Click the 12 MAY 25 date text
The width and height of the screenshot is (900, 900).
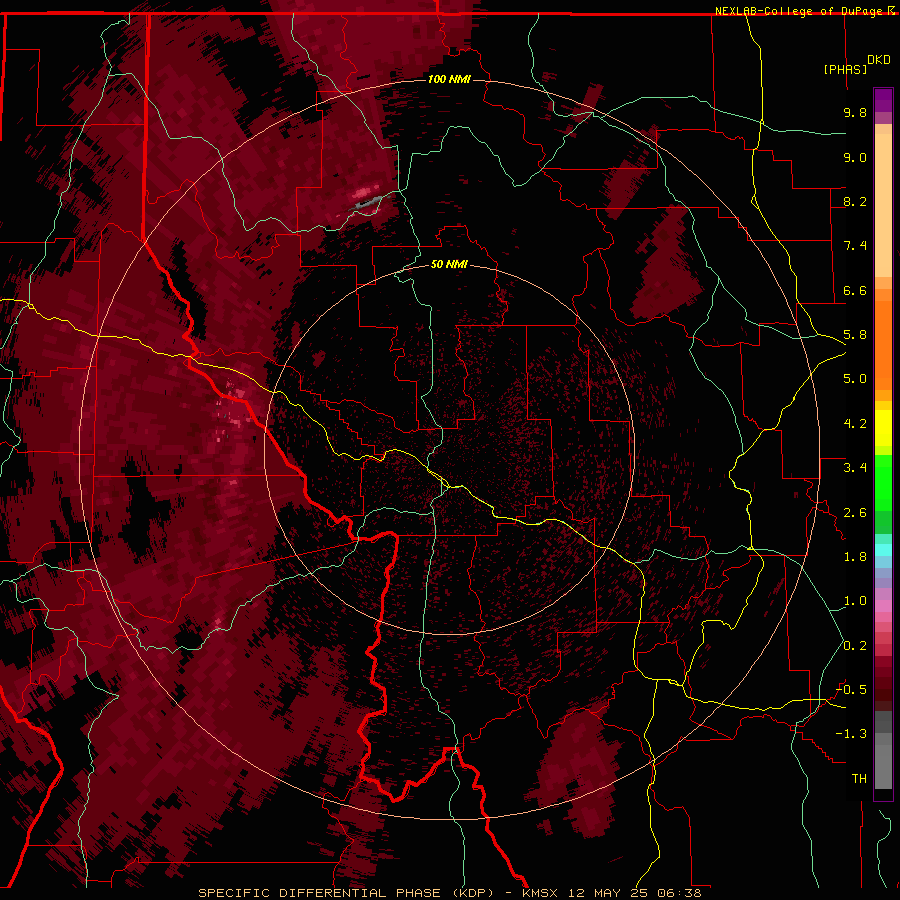(608, 893)
